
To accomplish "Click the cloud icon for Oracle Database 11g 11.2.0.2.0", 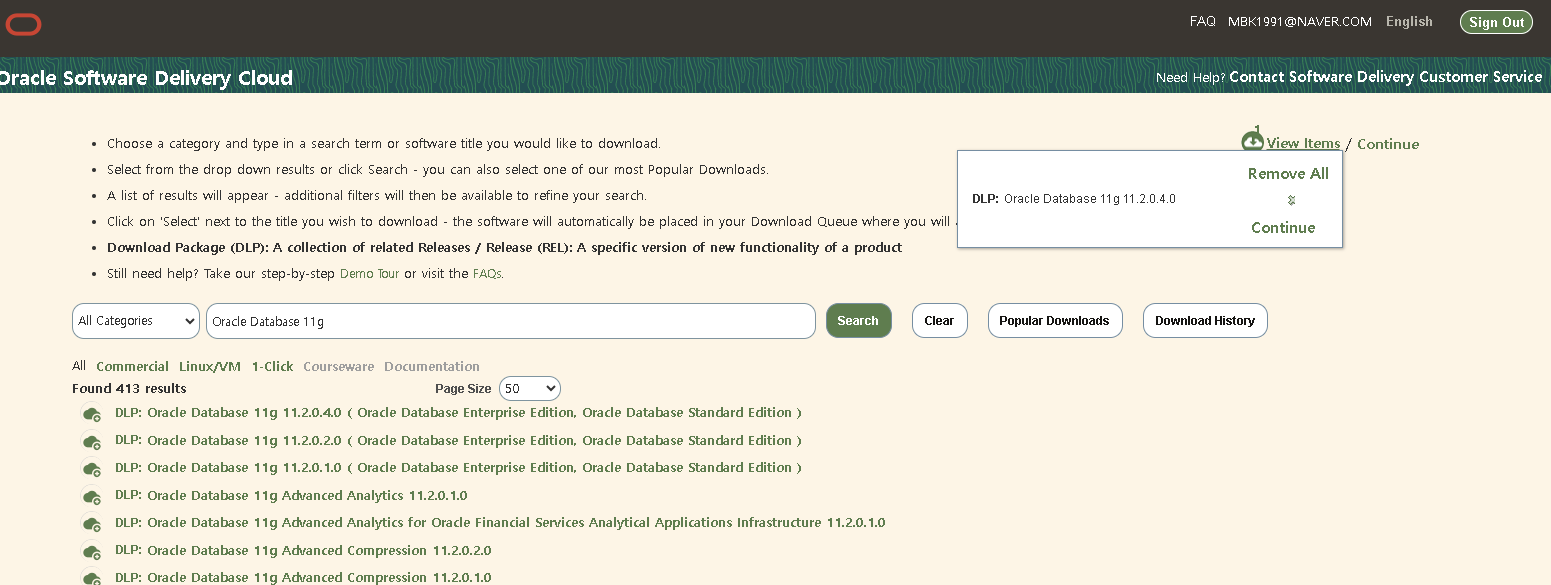I will click(x=92, y=441).
